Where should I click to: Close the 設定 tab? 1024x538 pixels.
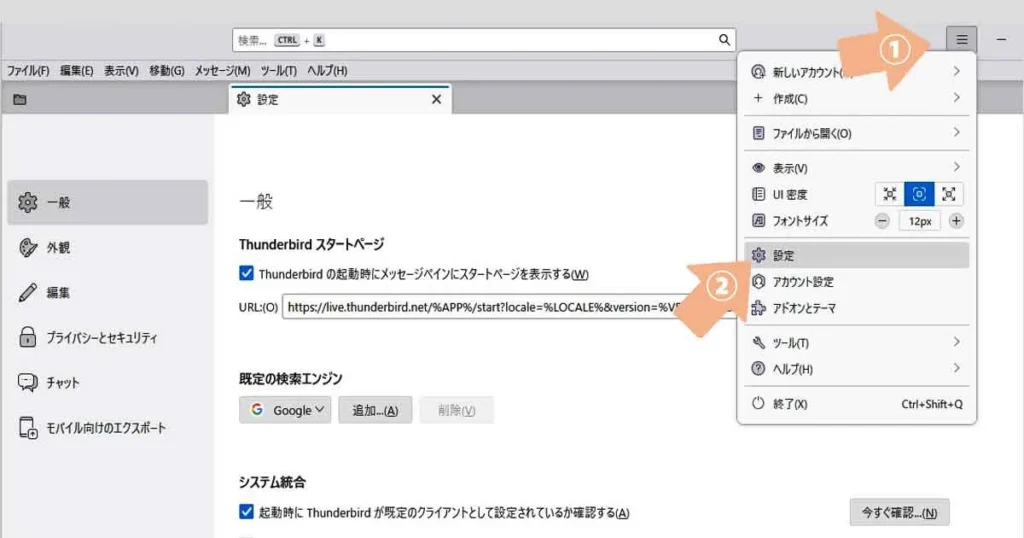click(x=436, y=99)
